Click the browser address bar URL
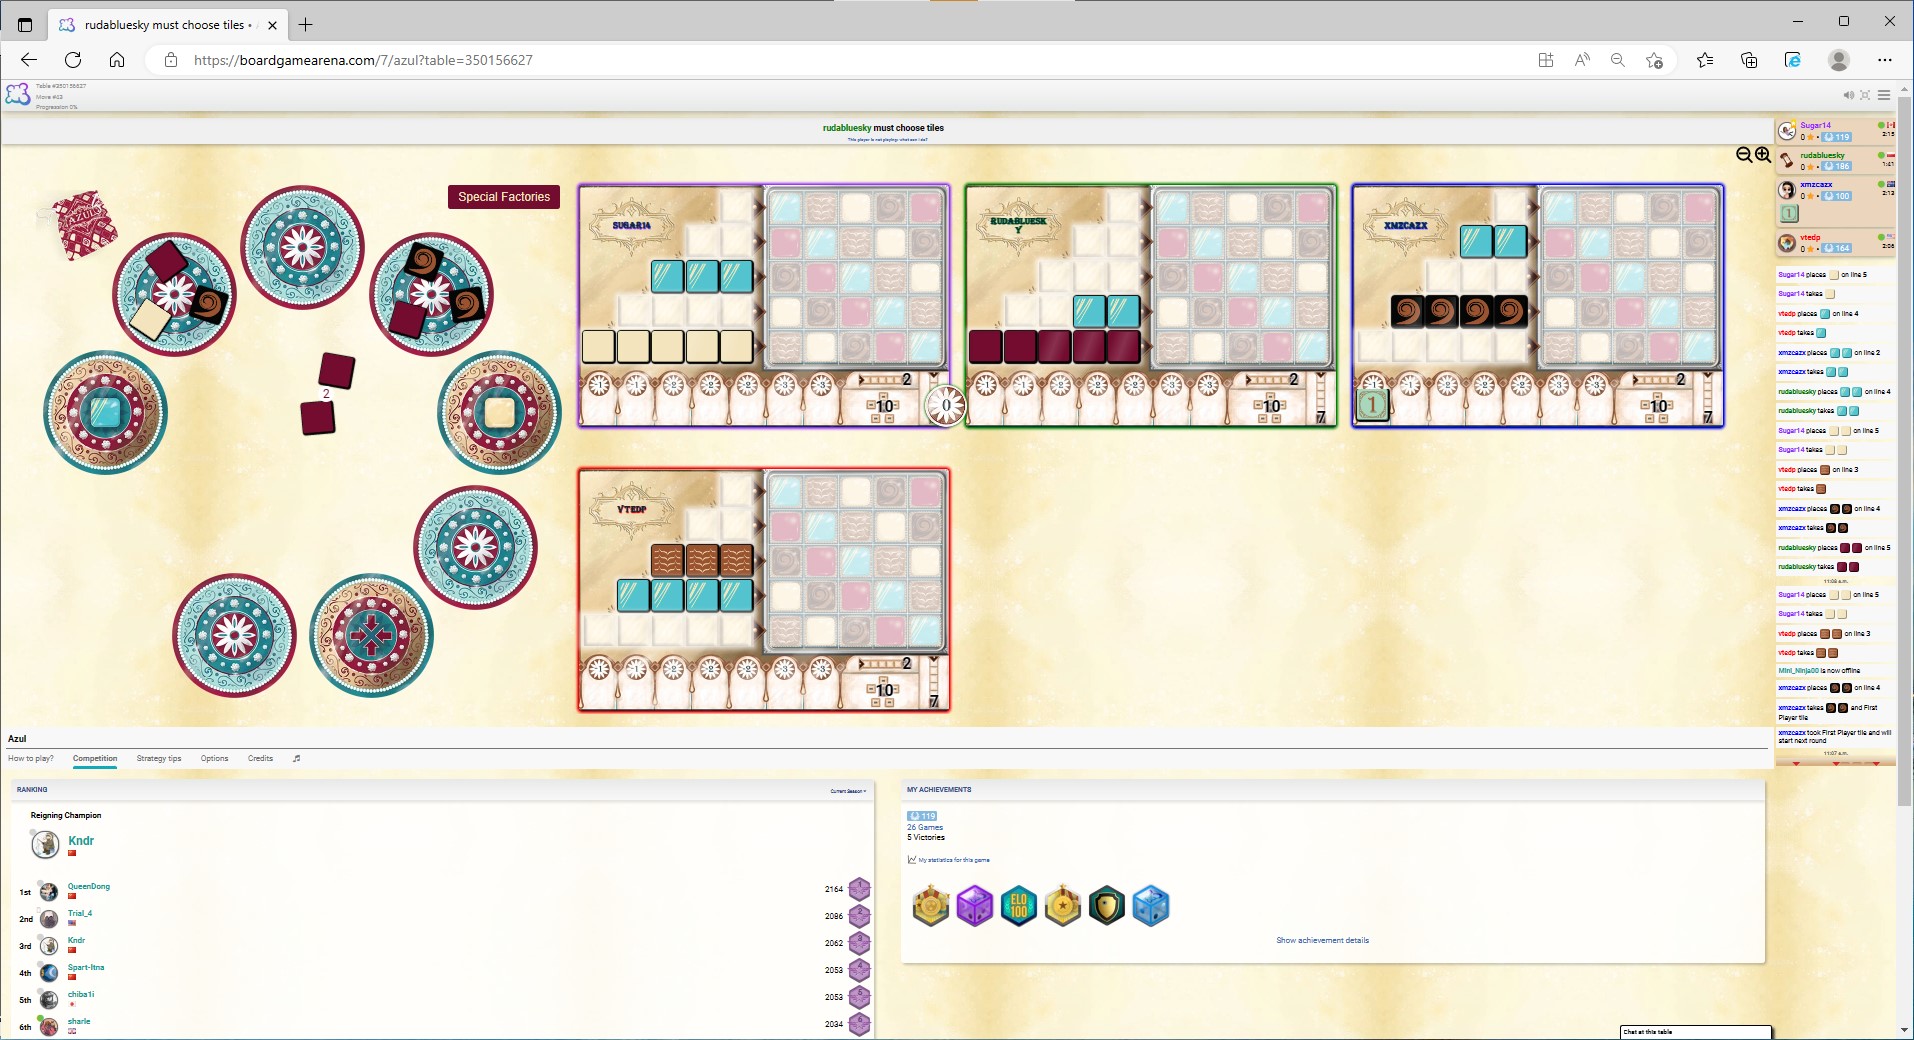Image resolution: width=1914 pixels, height=1040 pixels. [363, 60]
